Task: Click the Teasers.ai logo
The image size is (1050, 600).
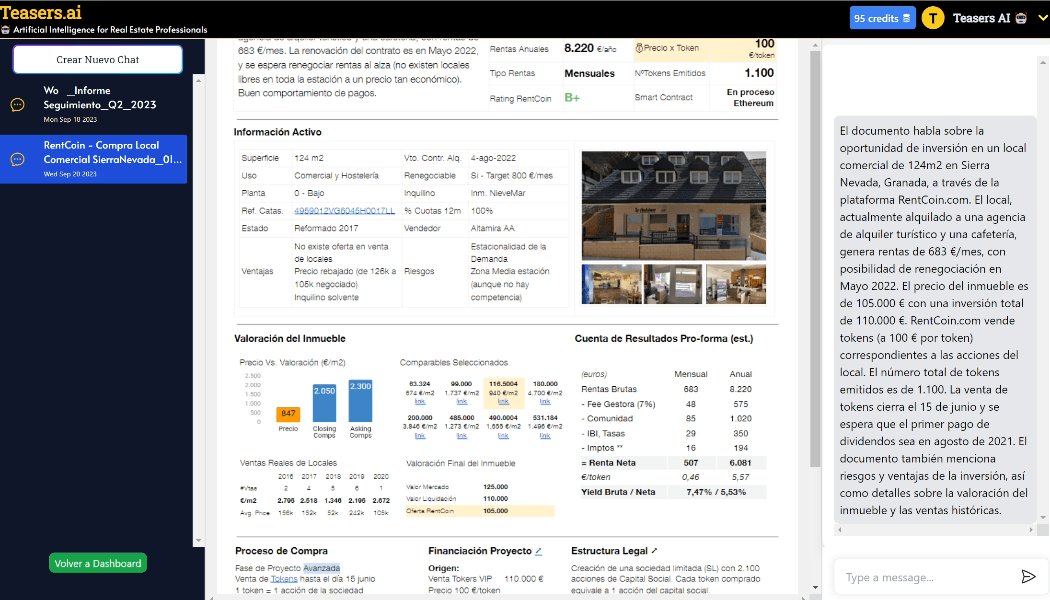Action: point(42,13)
